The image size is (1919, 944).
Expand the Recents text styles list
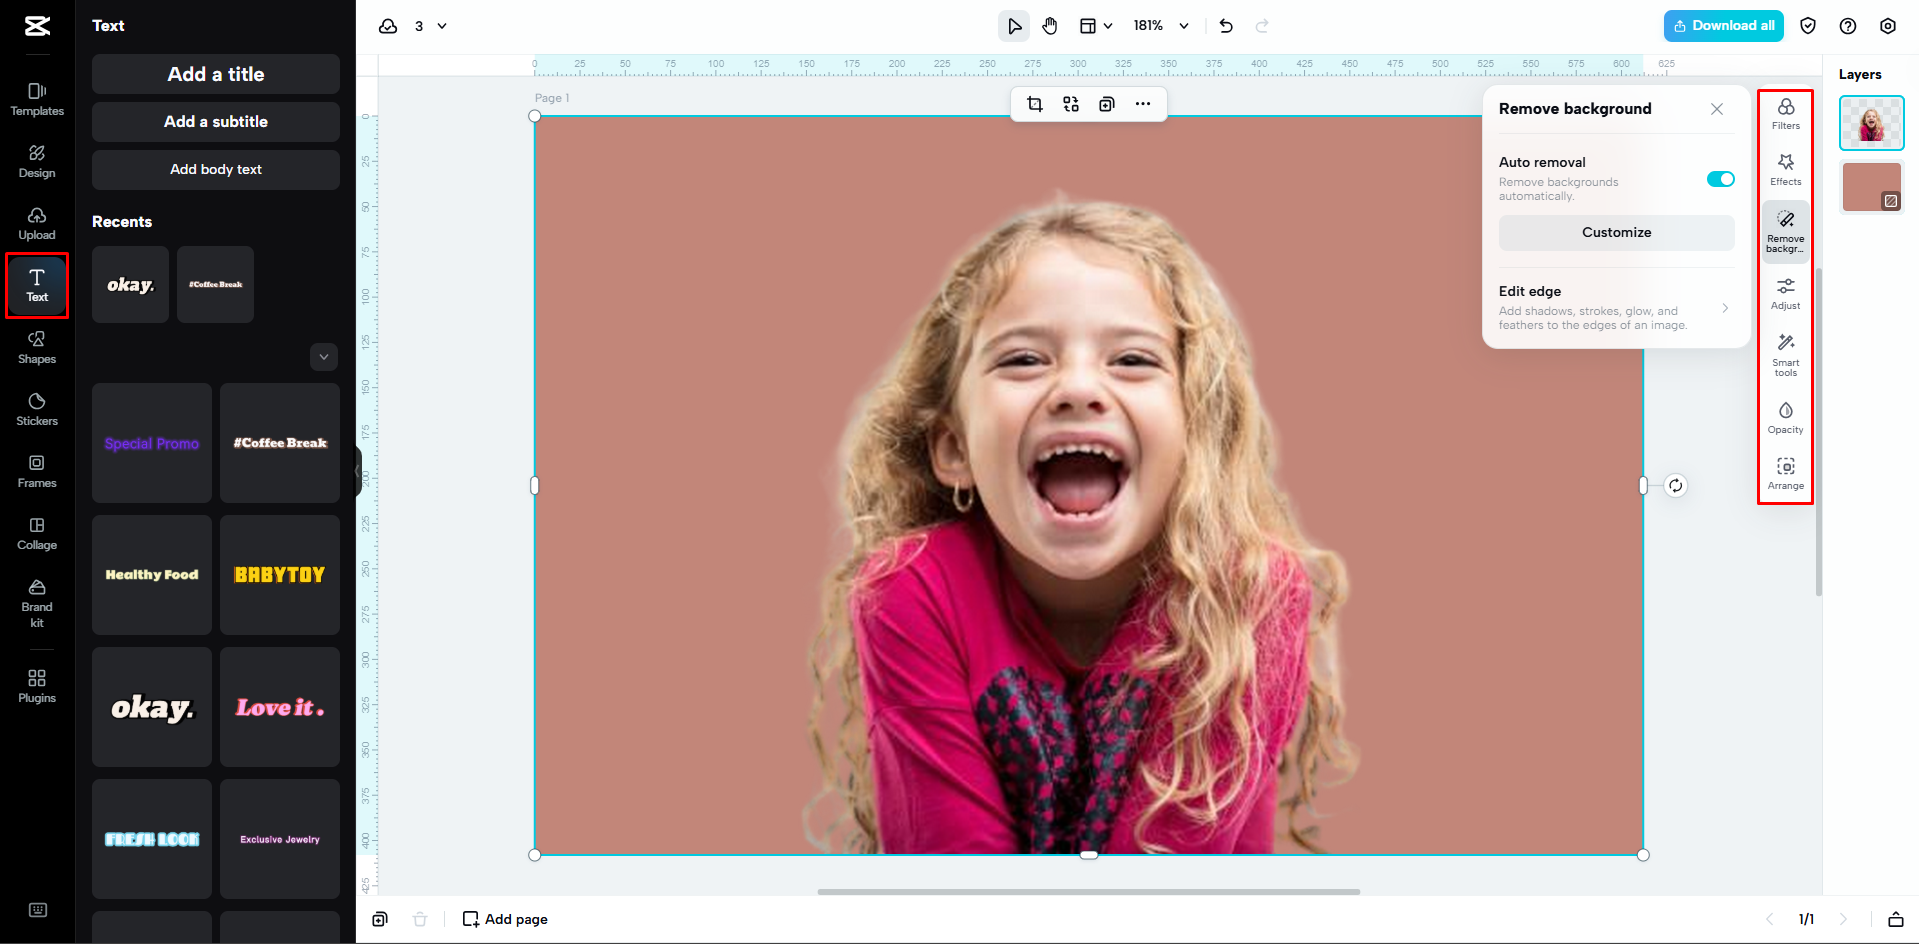tap(323, 357)
